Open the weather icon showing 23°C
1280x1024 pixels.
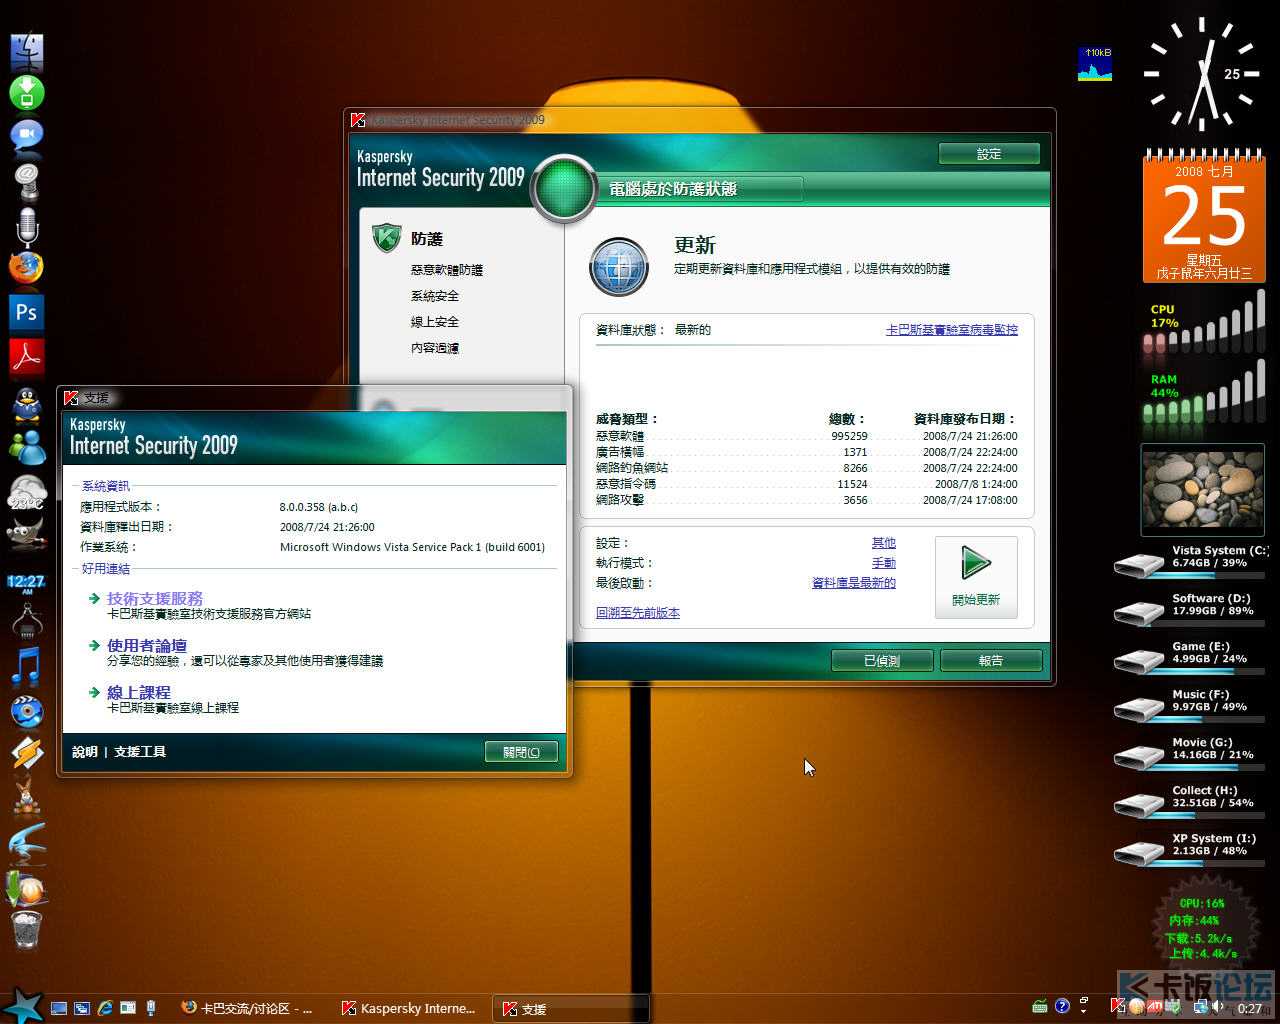point(27,493)
